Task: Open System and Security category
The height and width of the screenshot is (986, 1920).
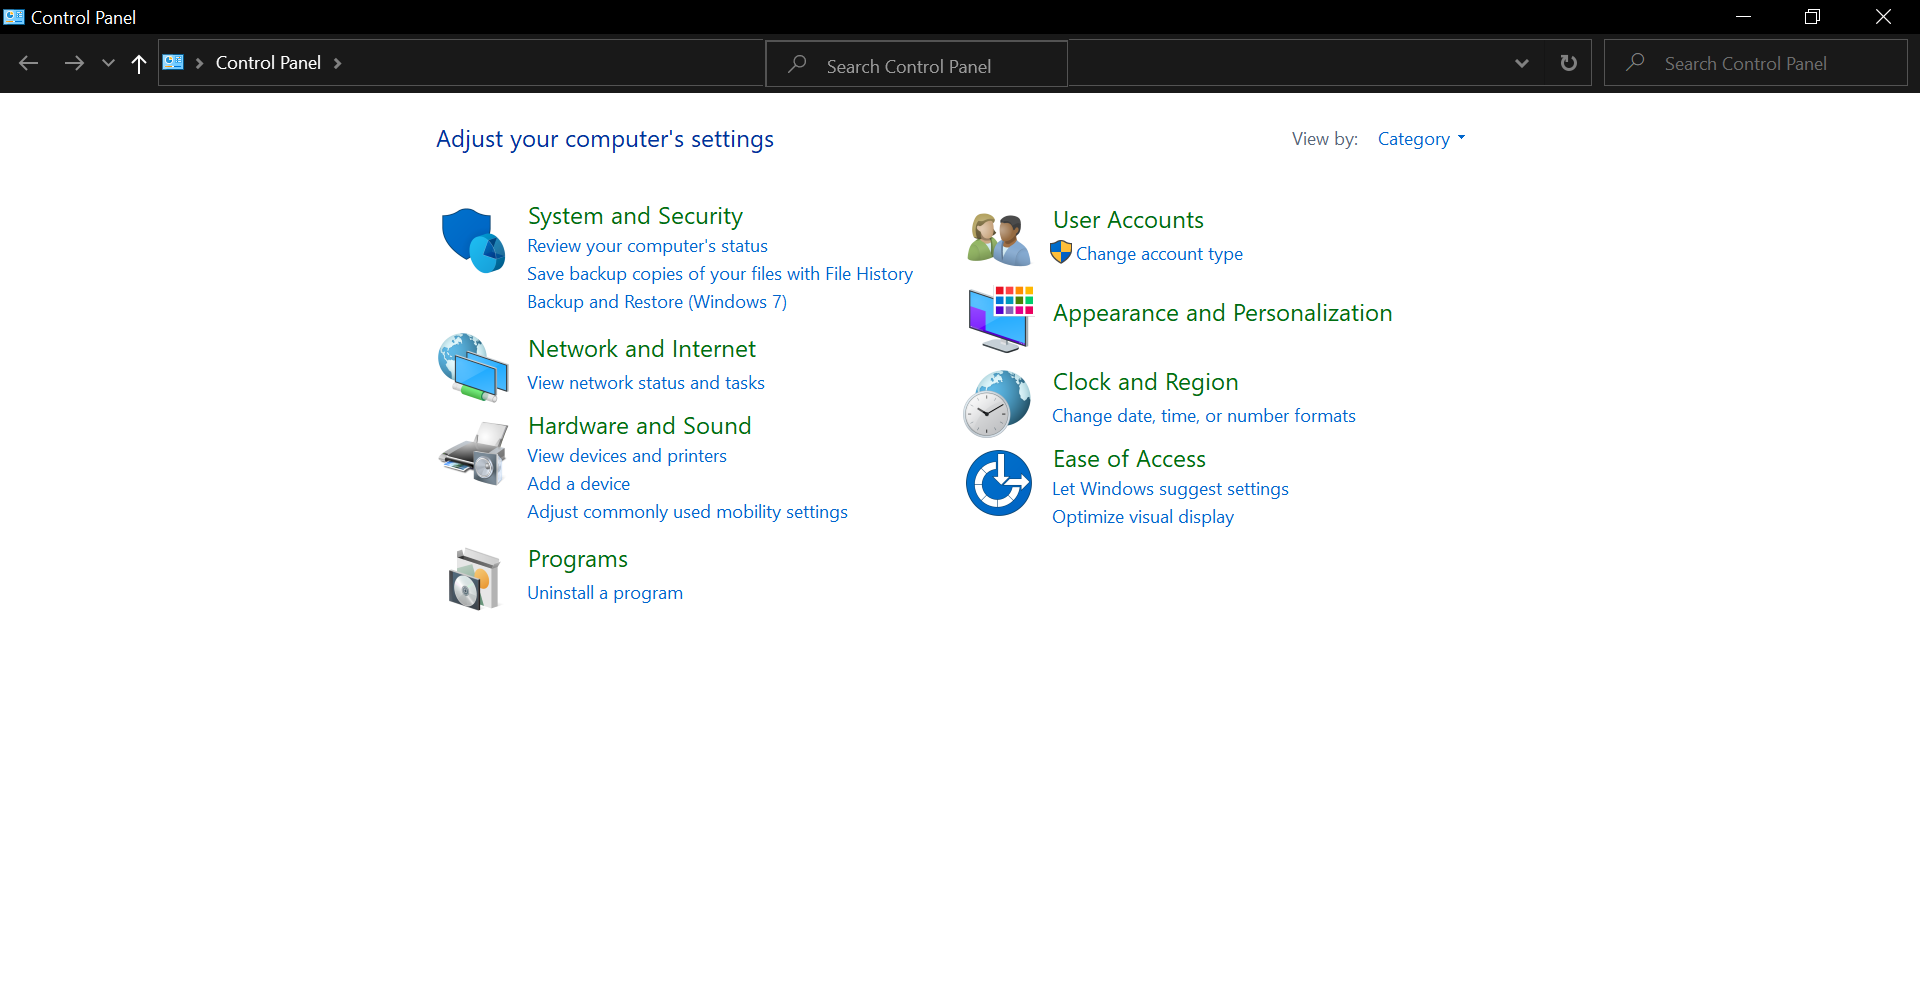Action: (x=635, y=216)
